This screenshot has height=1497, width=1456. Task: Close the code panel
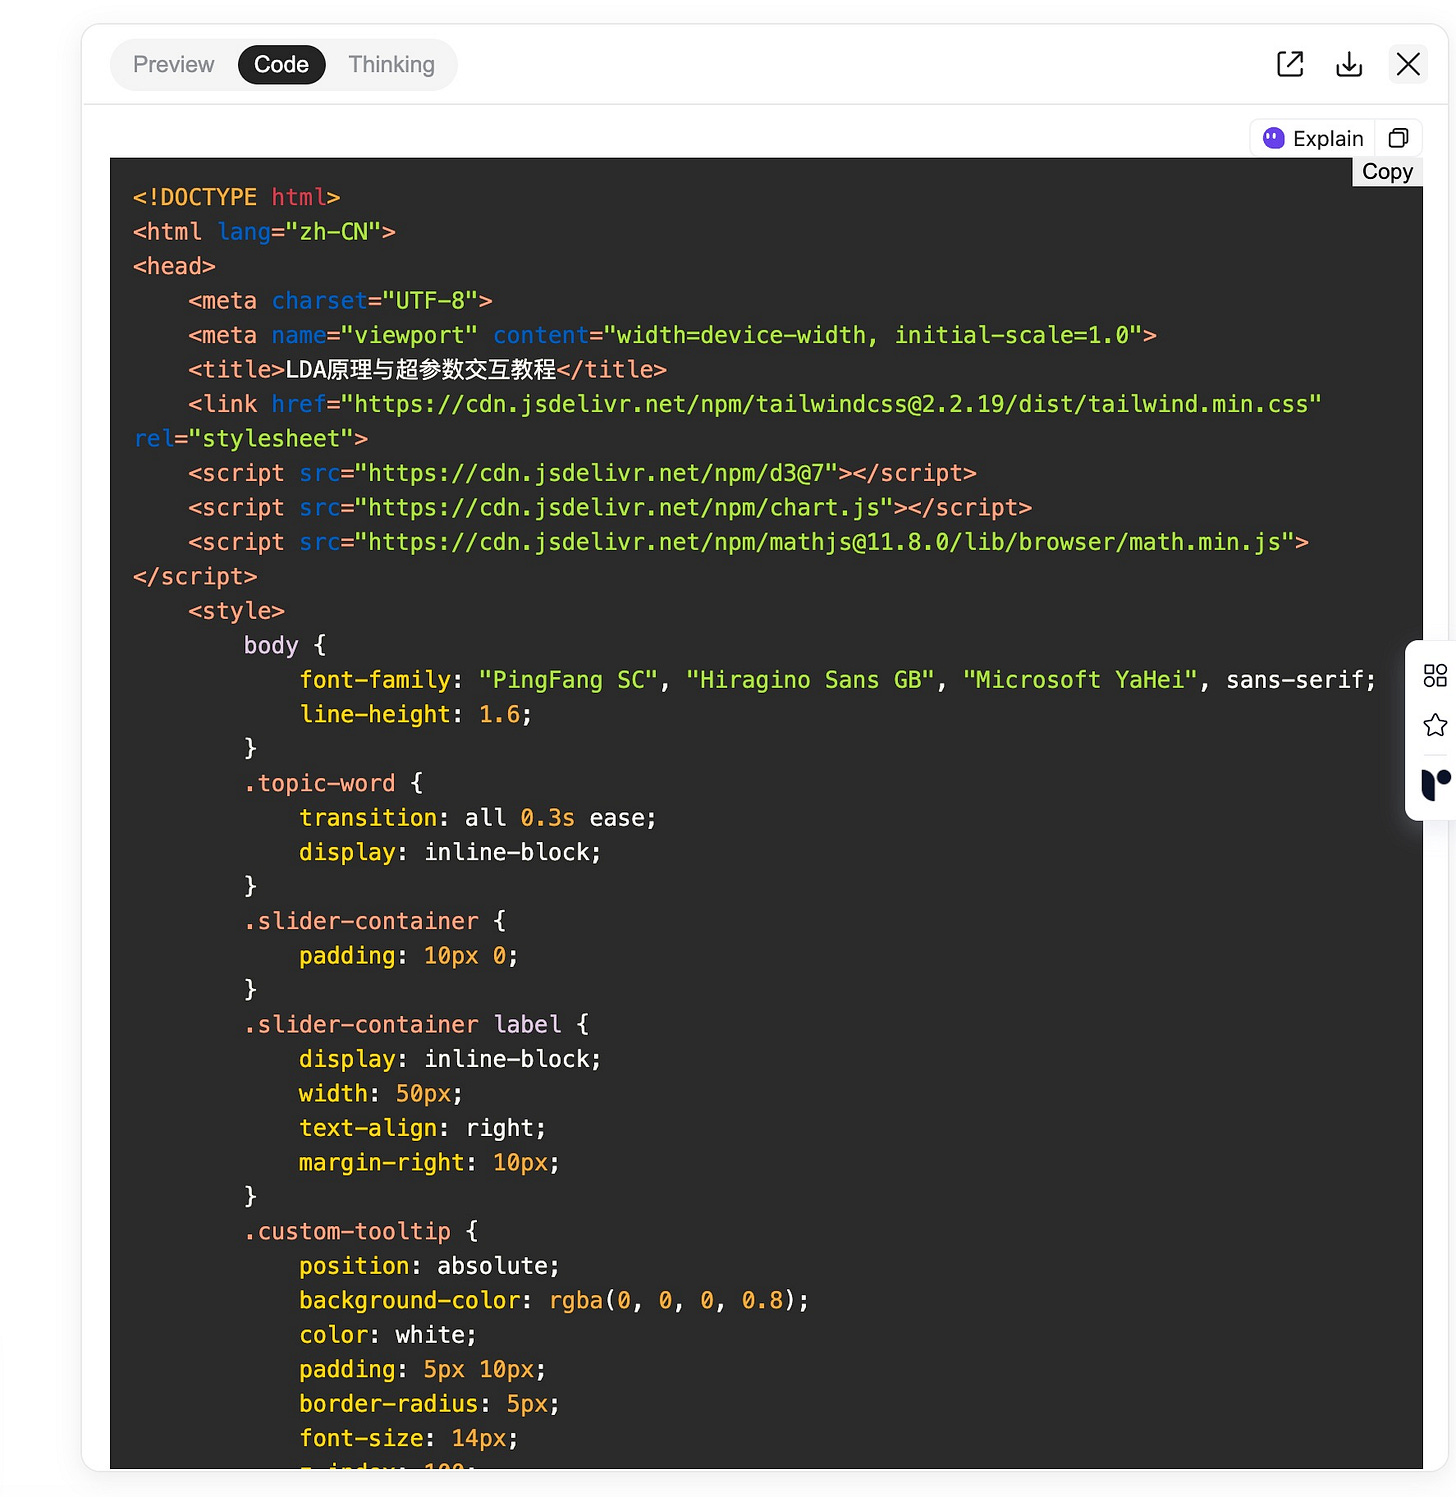[x=1408, y=64]
